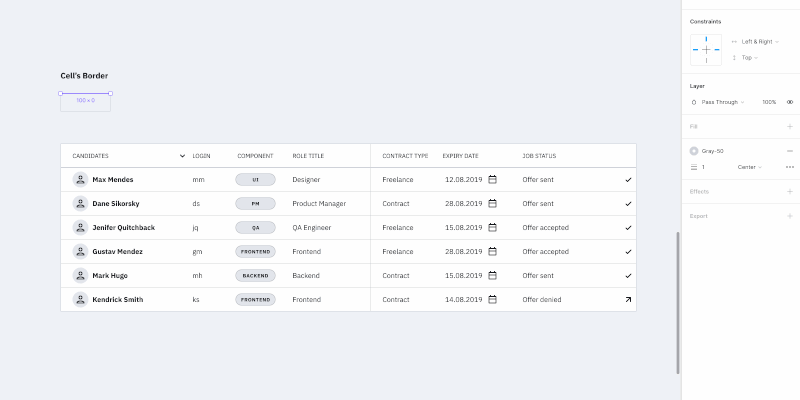Remove the Gray-50 stroke with minus icon

pos(789,151)
